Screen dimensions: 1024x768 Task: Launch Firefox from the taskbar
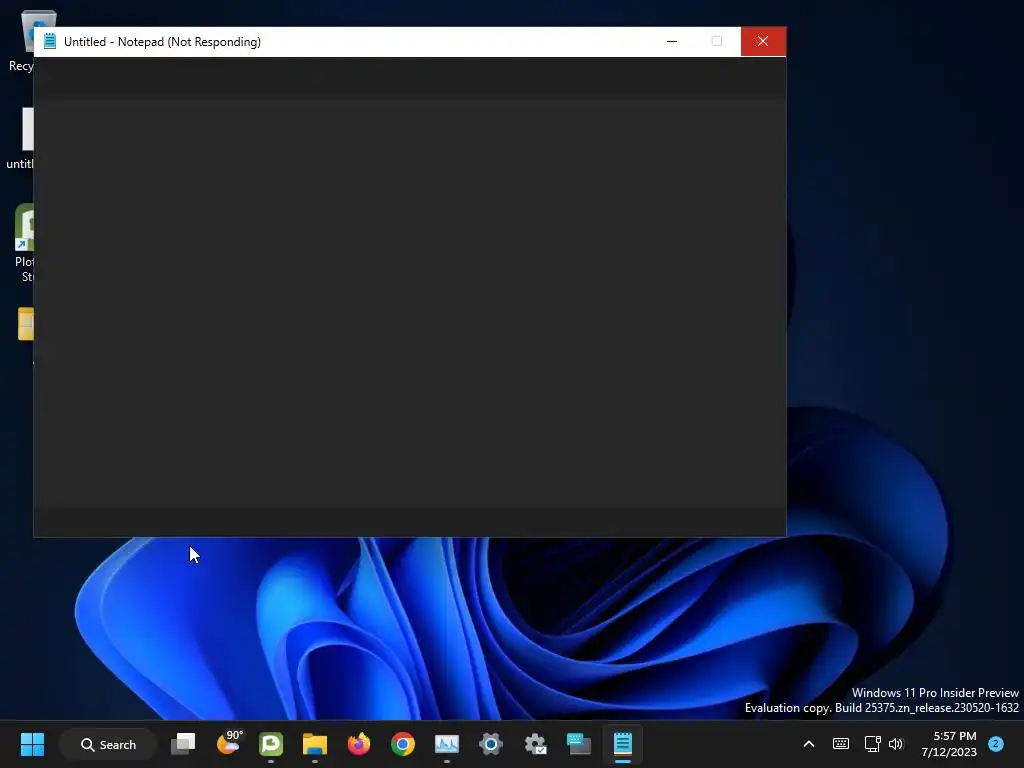click(x=359, y=744)
